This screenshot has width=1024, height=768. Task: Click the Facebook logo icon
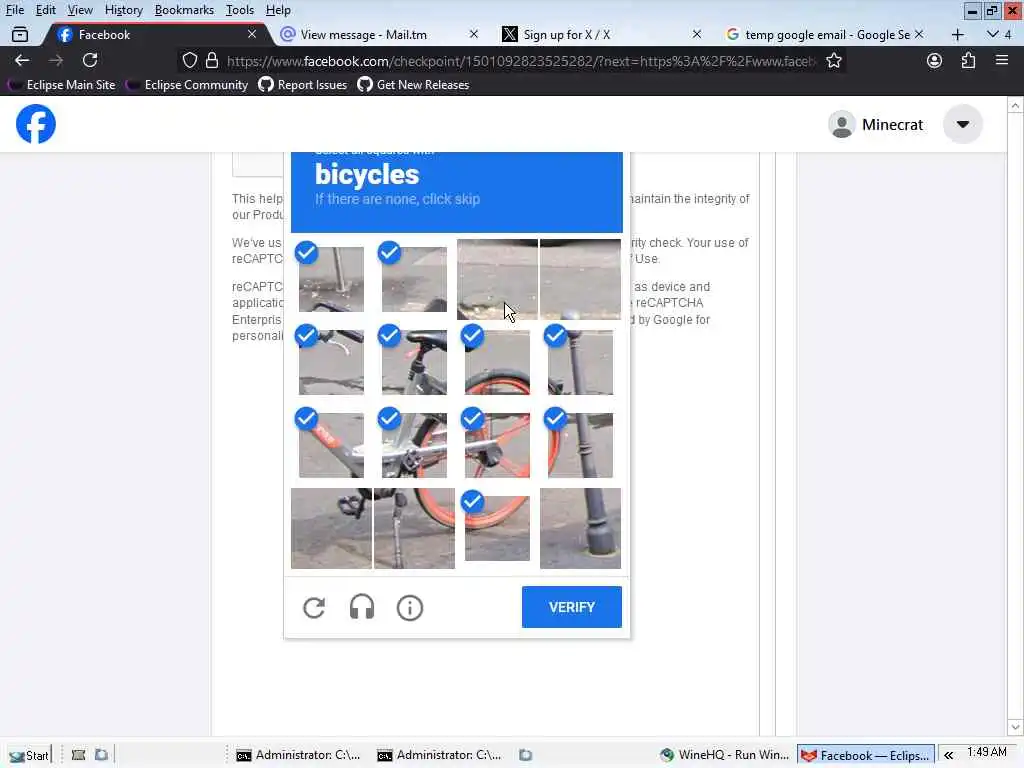point(36,124)
